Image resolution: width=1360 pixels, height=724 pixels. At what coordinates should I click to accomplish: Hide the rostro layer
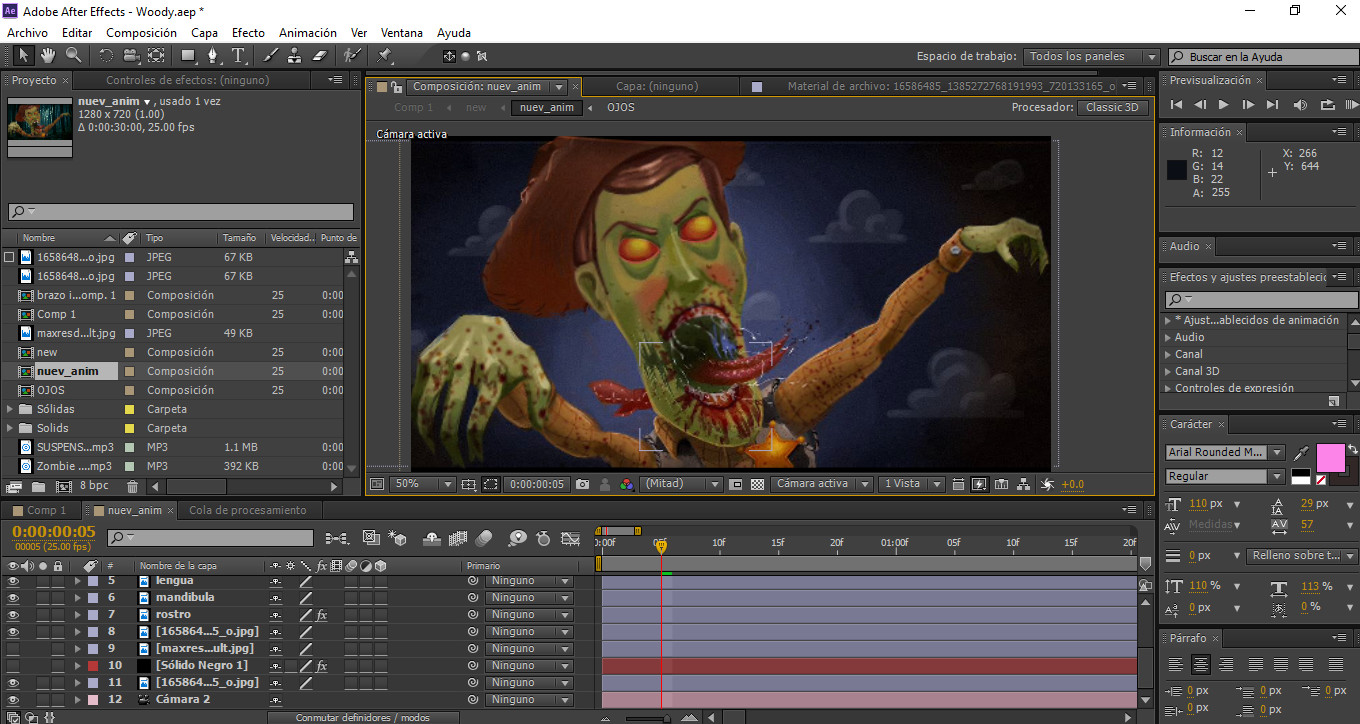(13, 615)
